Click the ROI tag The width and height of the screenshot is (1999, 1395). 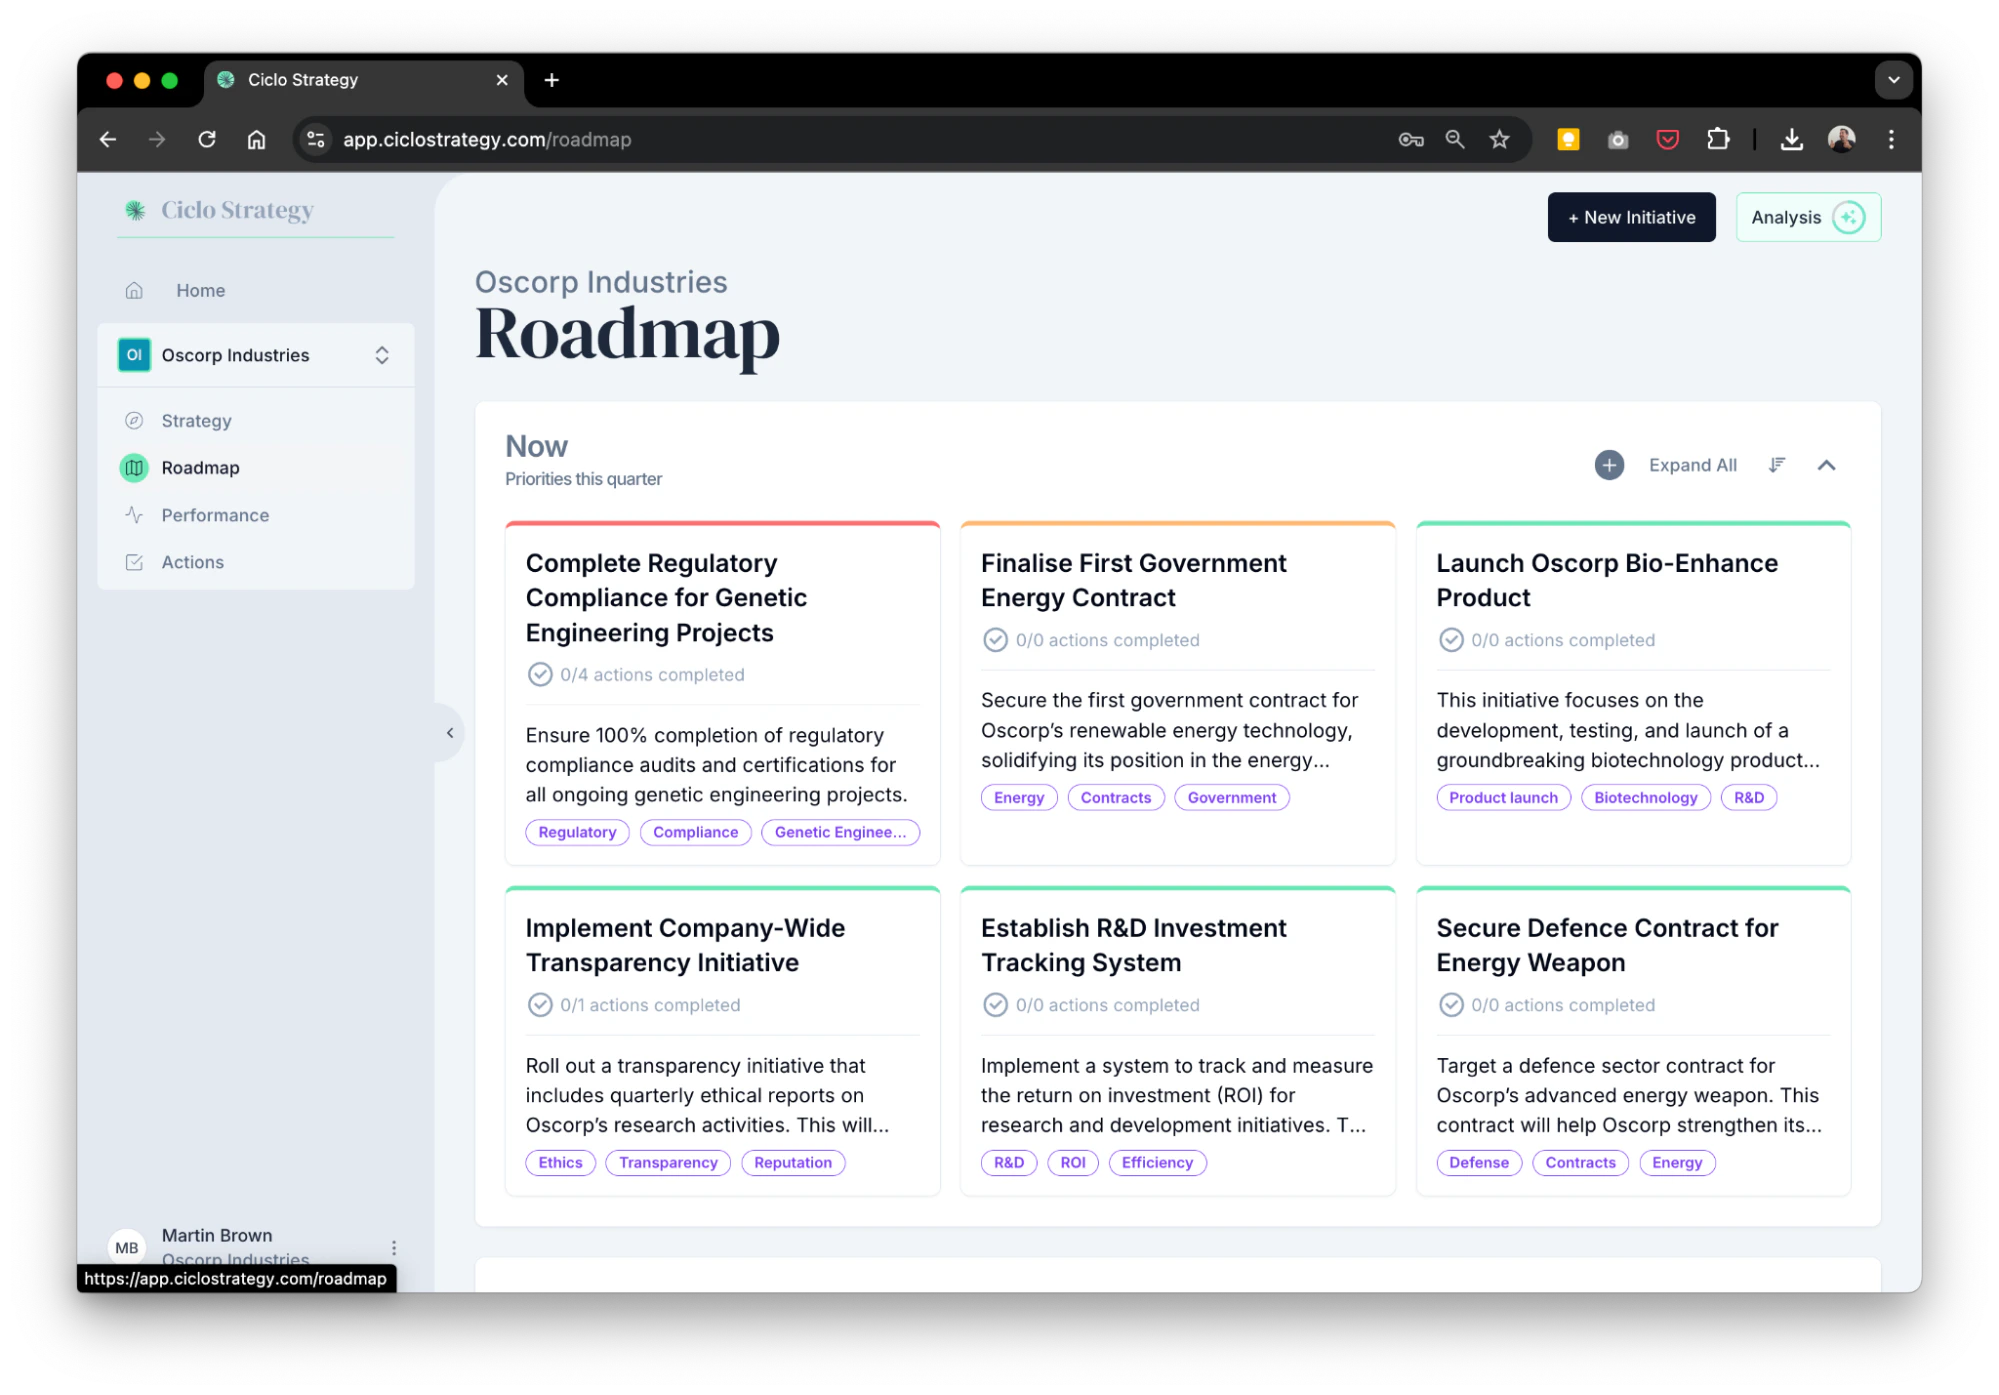pyautogui.click(x=1072, y=1163)
